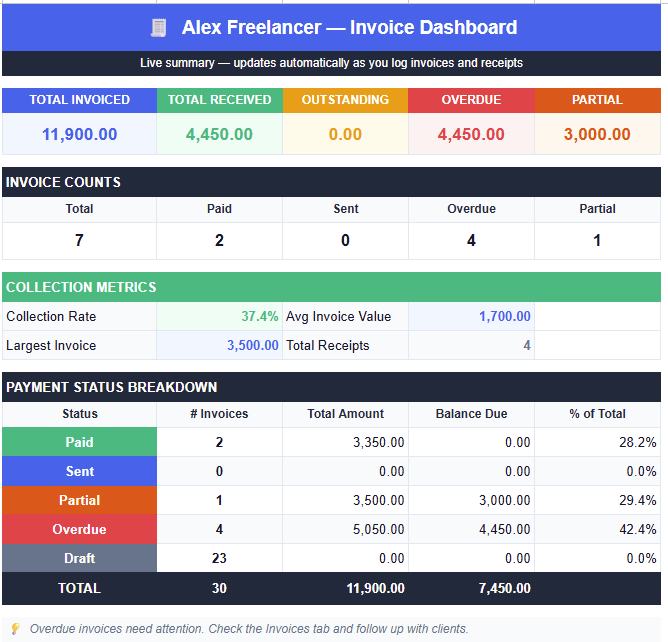Select the 42.4% value in the Overdue row

click(638, 529)
